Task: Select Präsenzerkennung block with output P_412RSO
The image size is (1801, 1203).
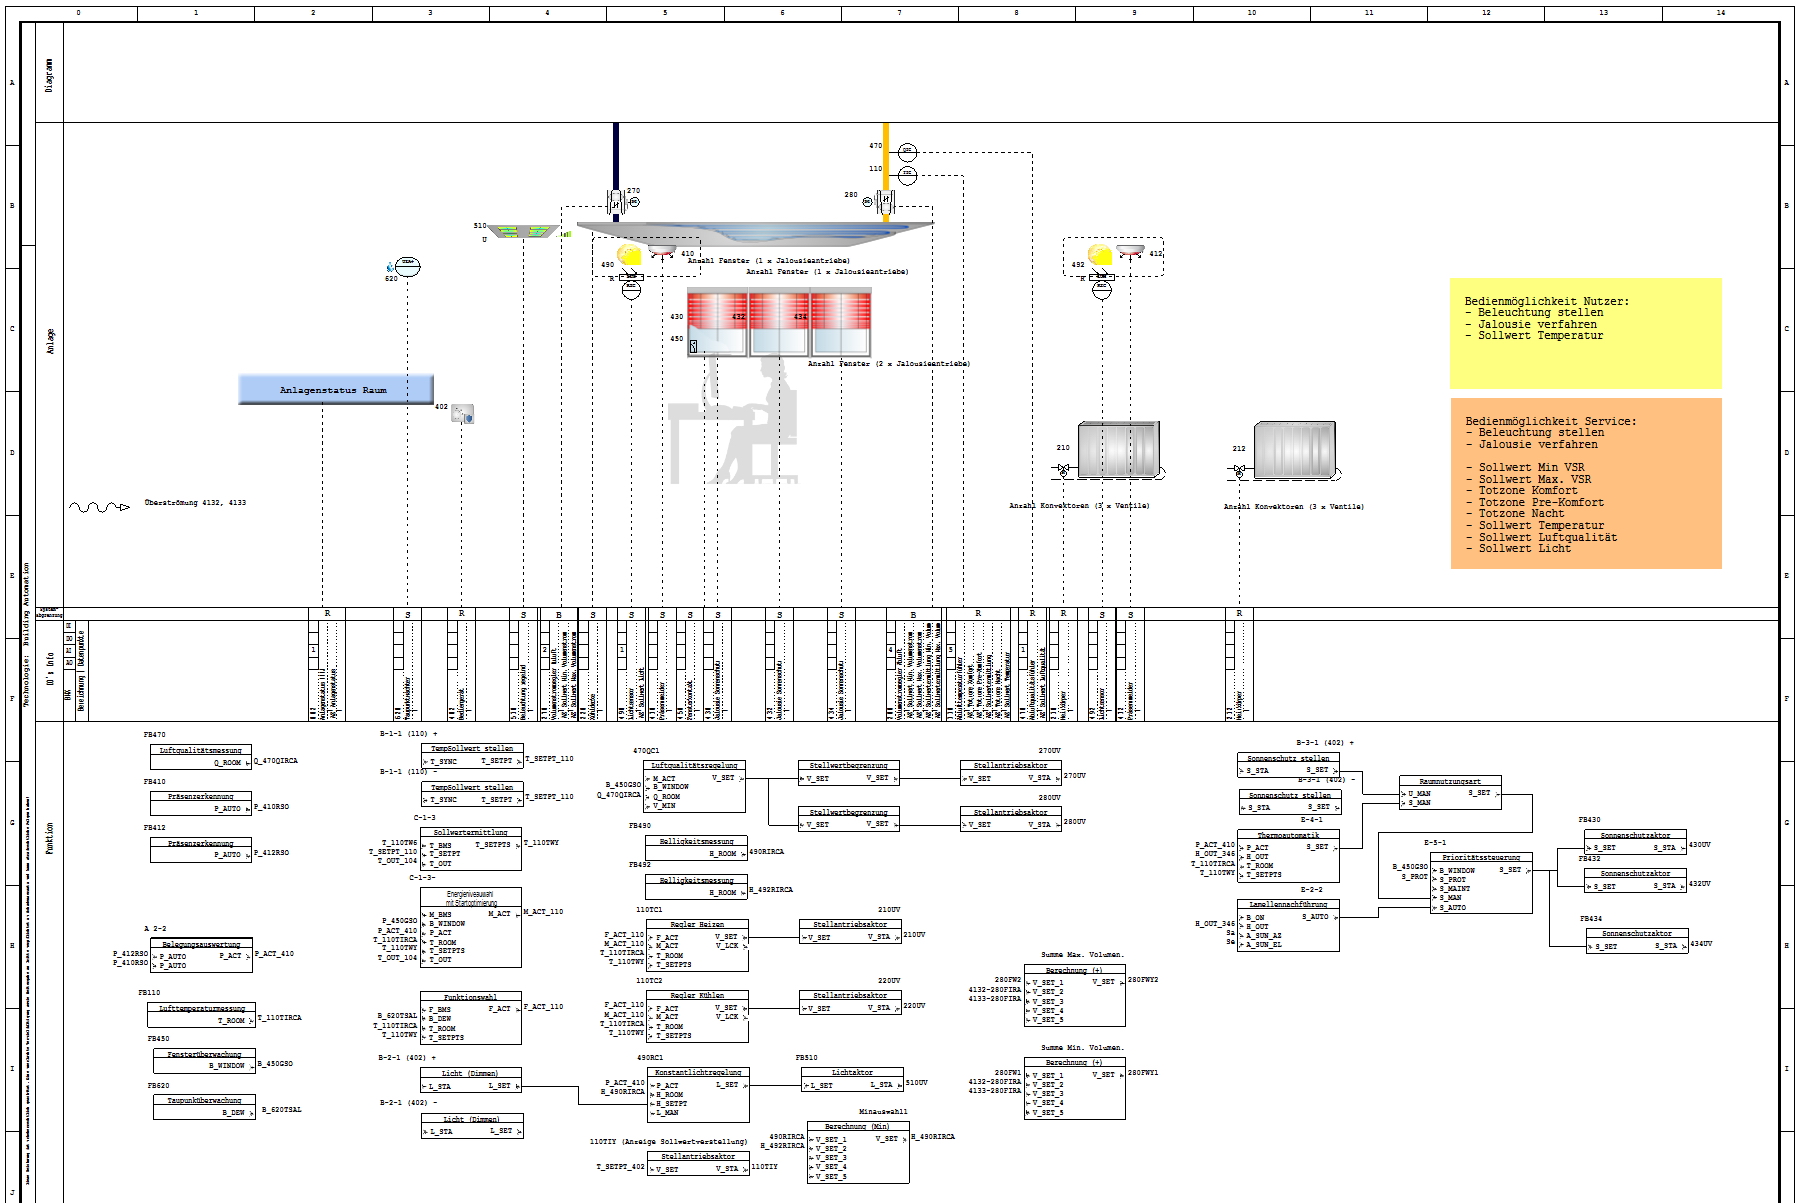Action: click(x=200, y=849)
